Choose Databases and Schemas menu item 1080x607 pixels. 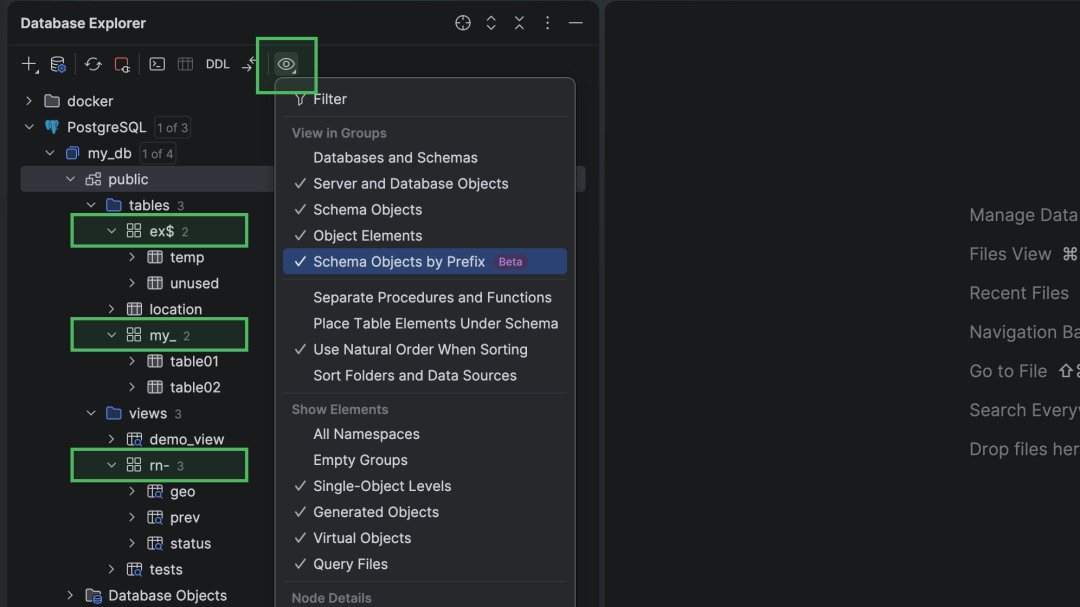[x=425, y=158]
